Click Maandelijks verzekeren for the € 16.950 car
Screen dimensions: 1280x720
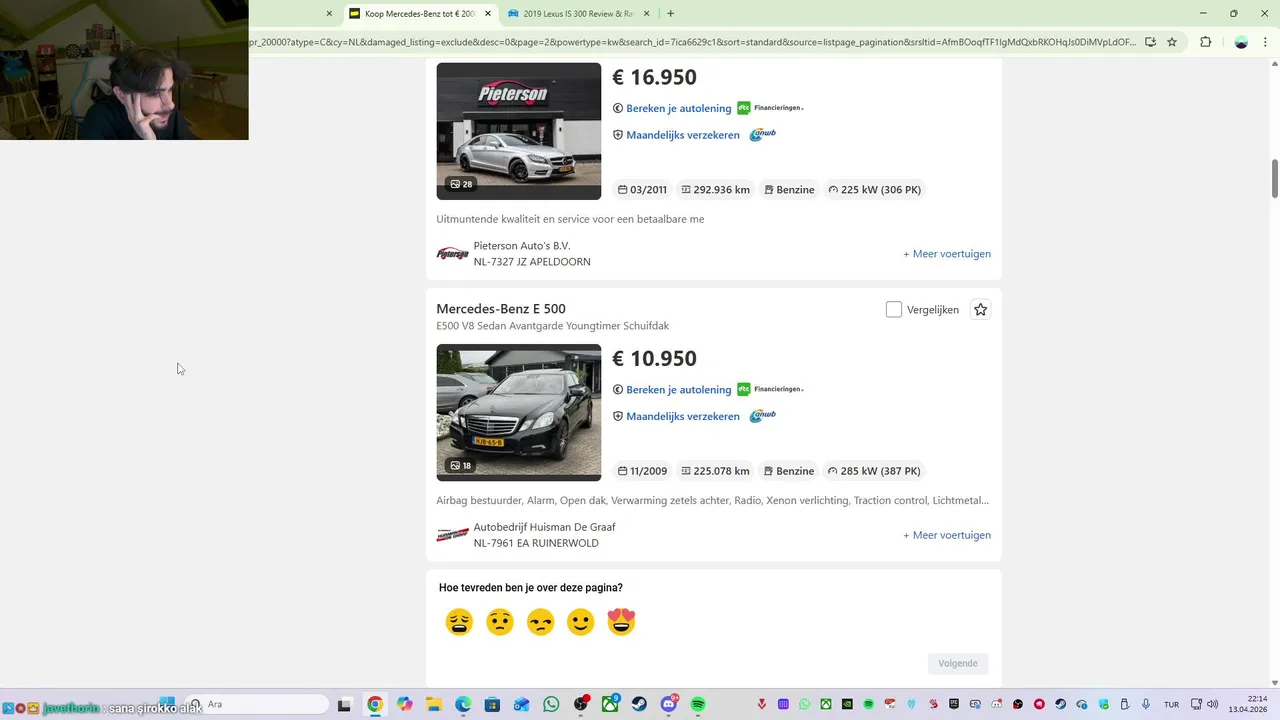pyautogui.click(x=682, y=135)
